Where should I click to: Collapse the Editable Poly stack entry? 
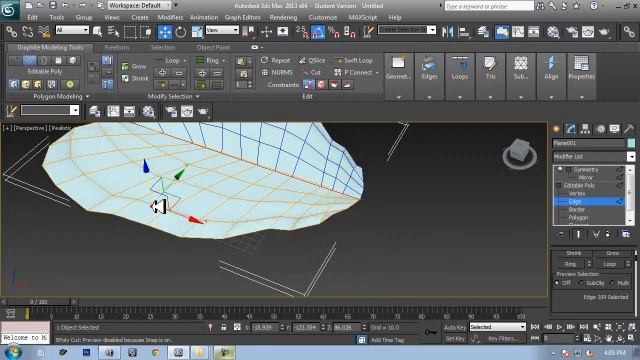click(x=558, y=185)
